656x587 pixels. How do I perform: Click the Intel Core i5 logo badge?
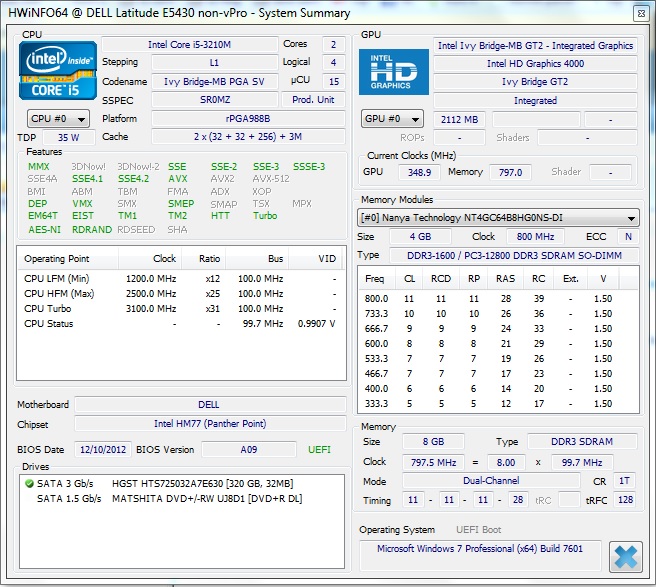[x=58, y=70]
